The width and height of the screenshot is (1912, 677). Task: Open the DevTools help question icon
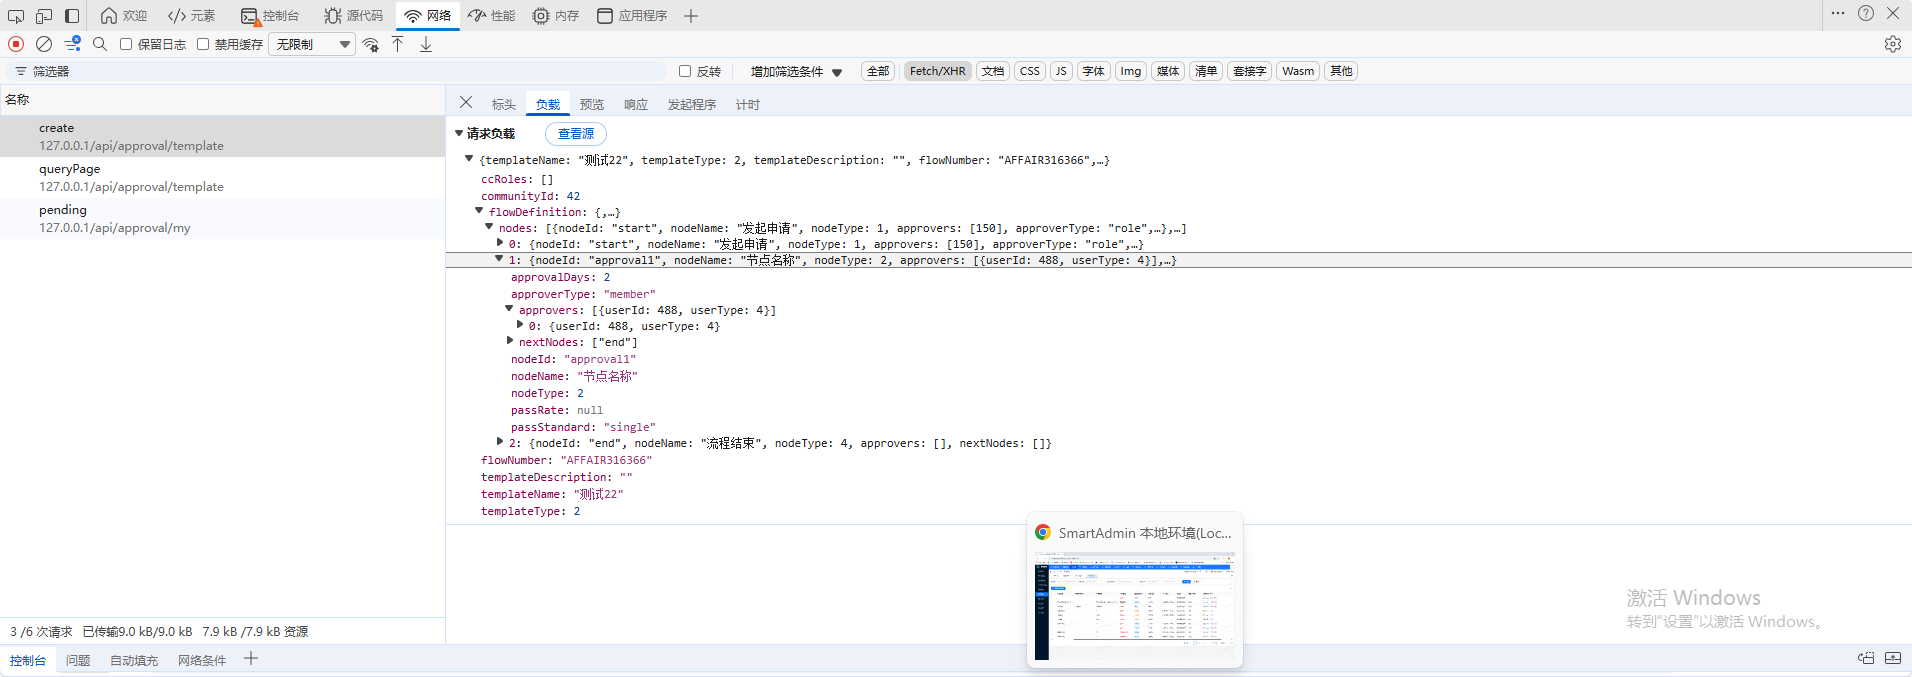point(1866,14)
